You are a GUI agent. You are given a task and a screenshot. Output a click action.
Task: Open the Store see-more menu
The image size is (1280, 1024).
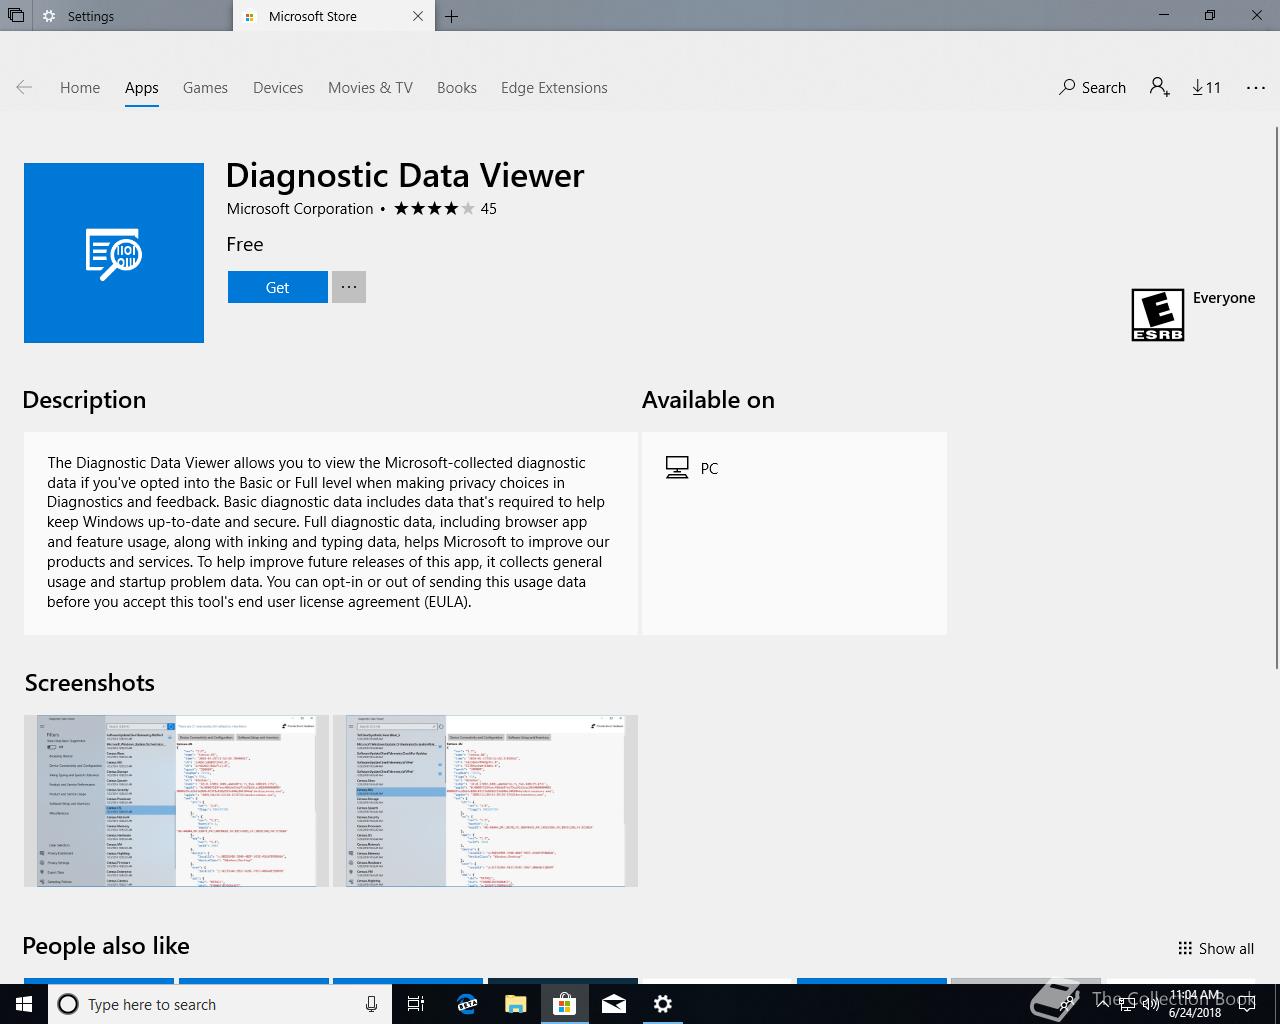1256,88
